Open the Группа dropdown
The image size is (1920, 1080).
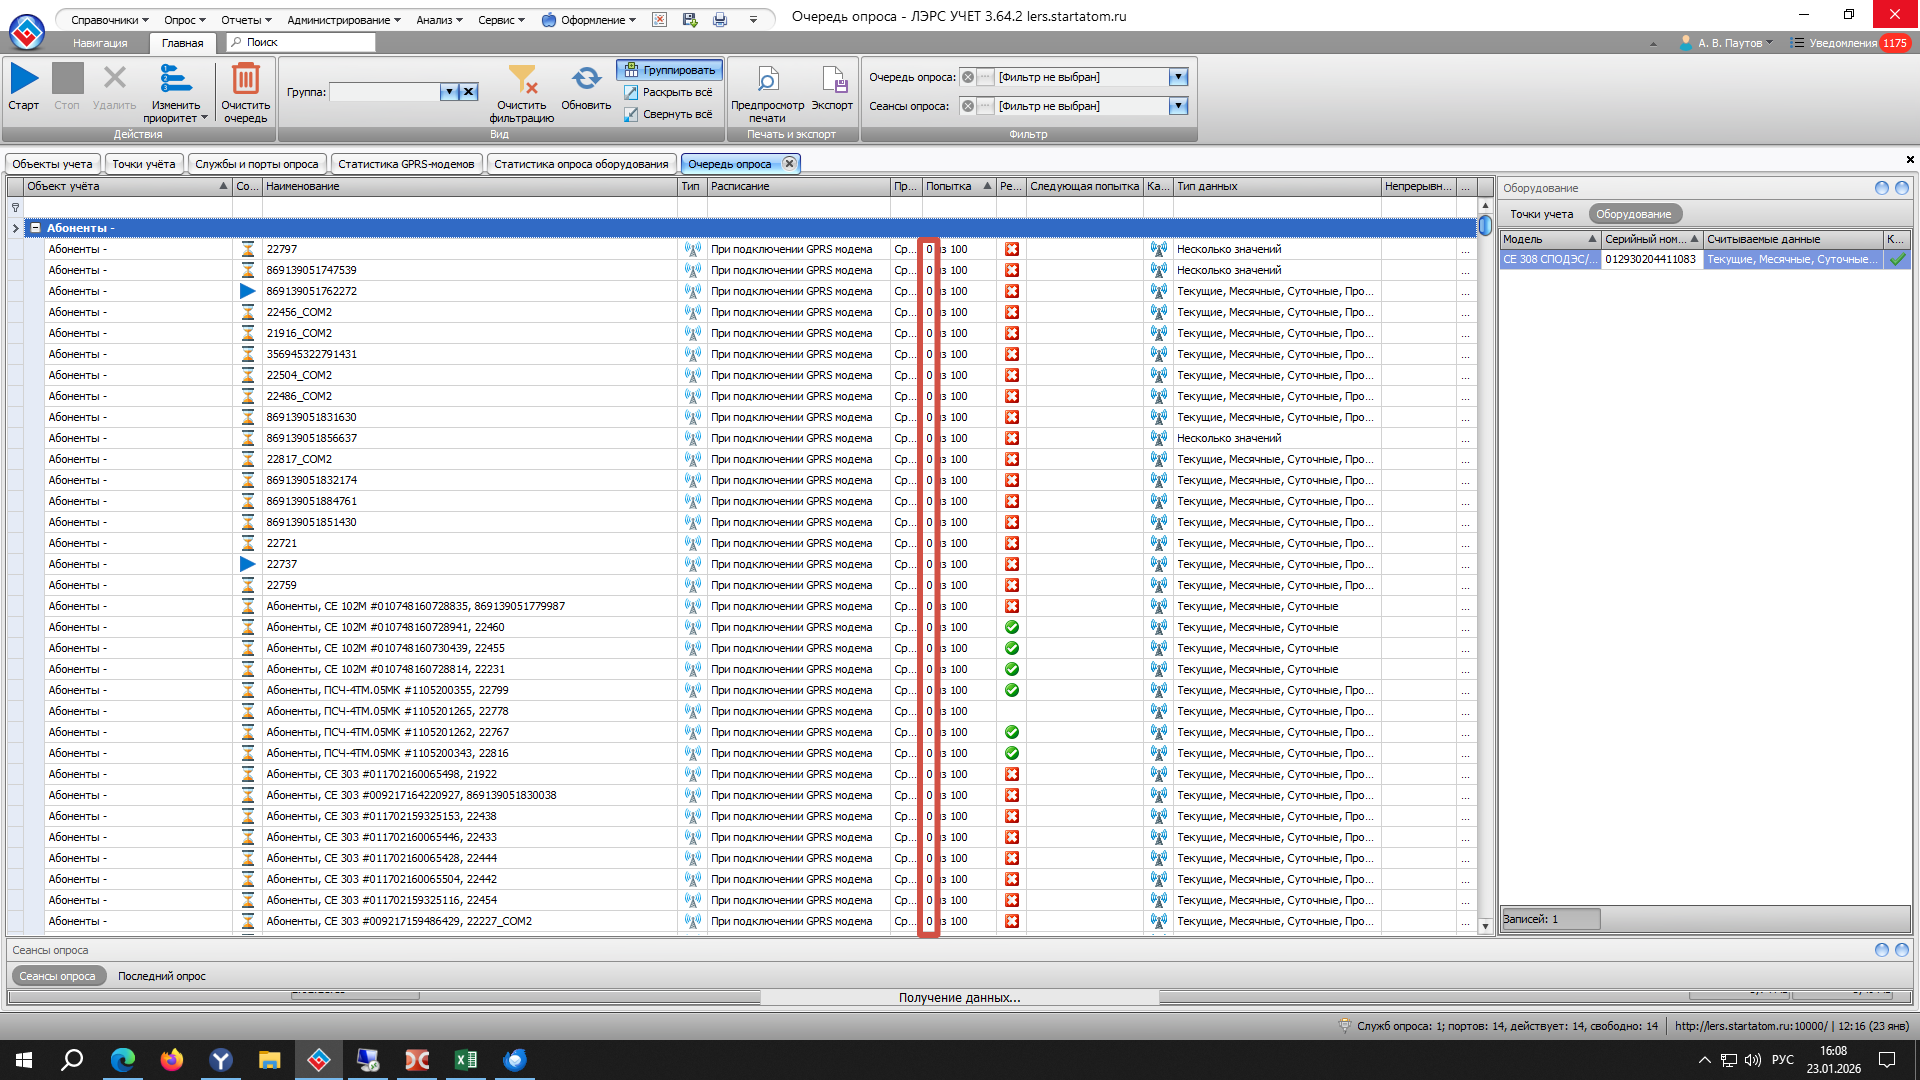coord(449,92)
